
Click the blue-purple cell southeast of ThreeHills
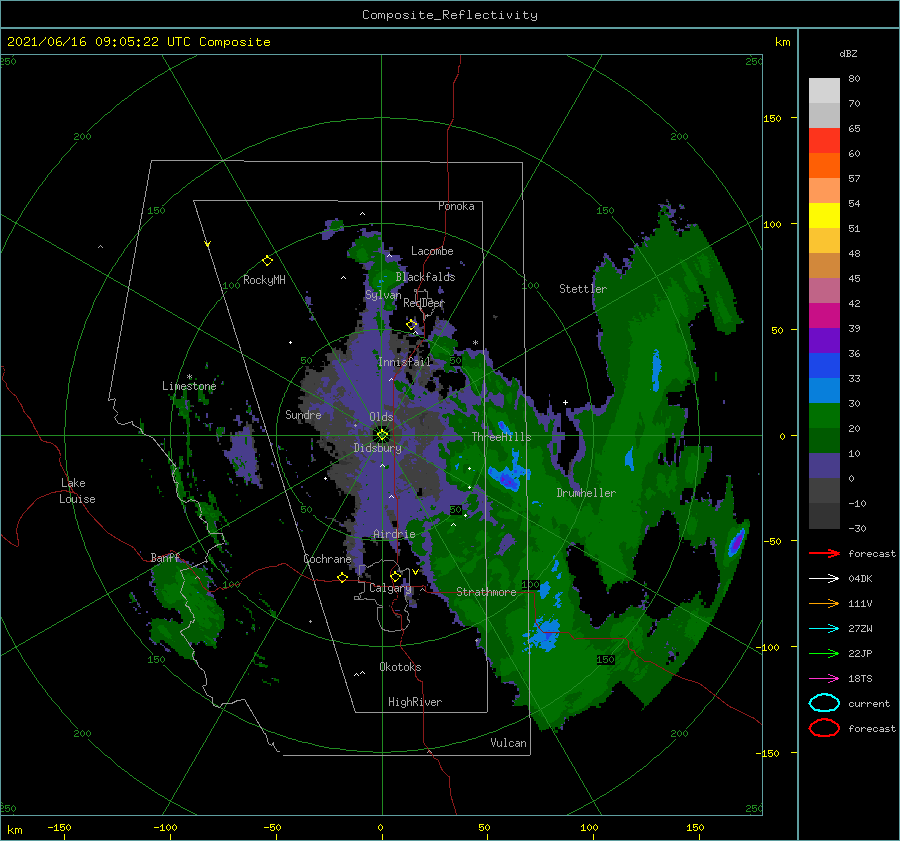(x=508, y=479)
